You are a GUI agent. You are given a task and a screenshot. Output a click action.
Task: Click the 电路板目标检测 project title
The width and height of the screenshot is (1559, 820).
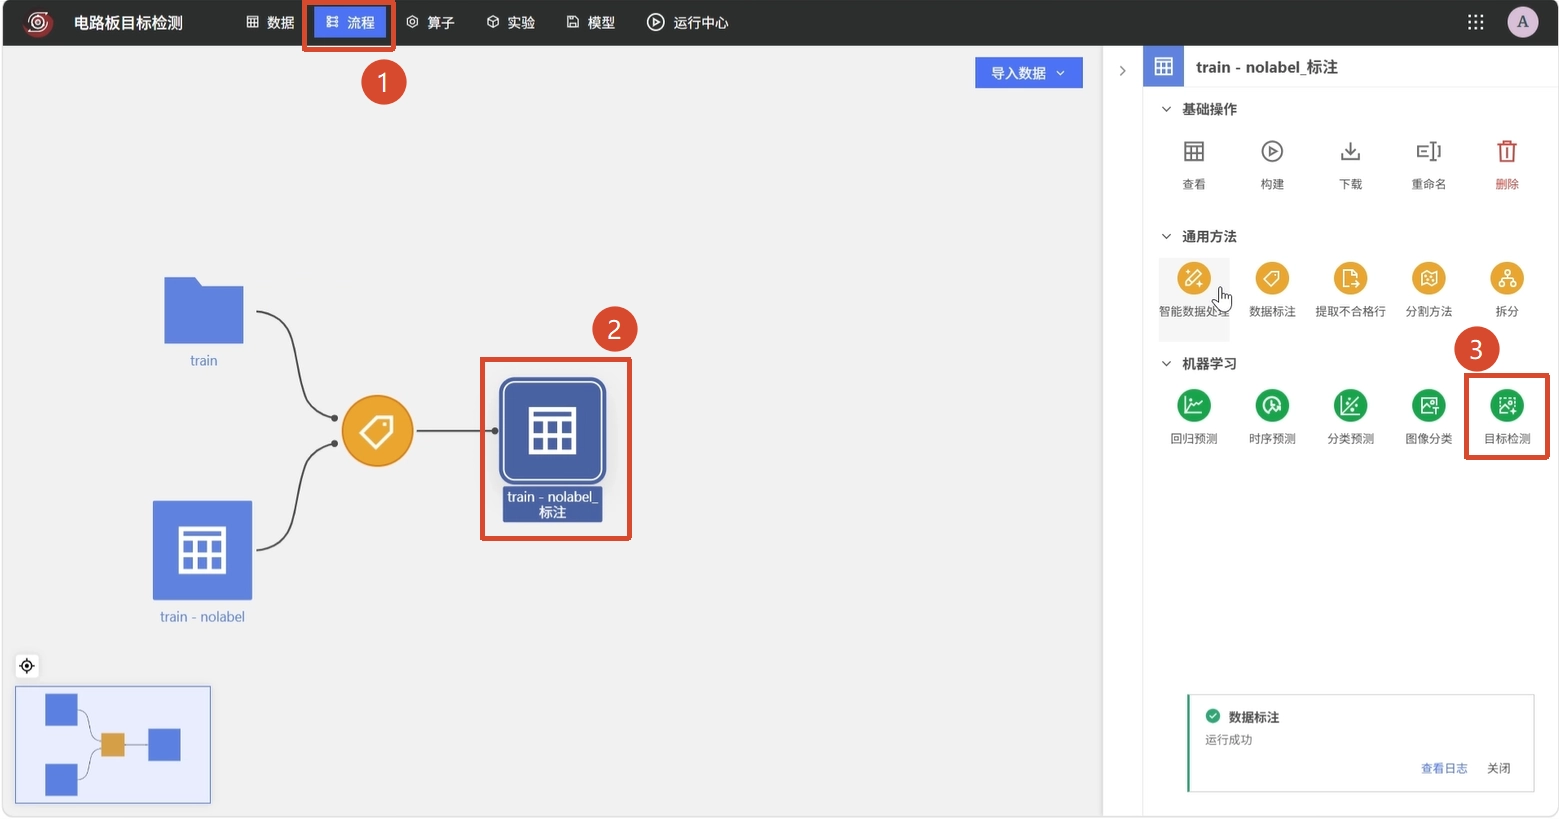128,22
